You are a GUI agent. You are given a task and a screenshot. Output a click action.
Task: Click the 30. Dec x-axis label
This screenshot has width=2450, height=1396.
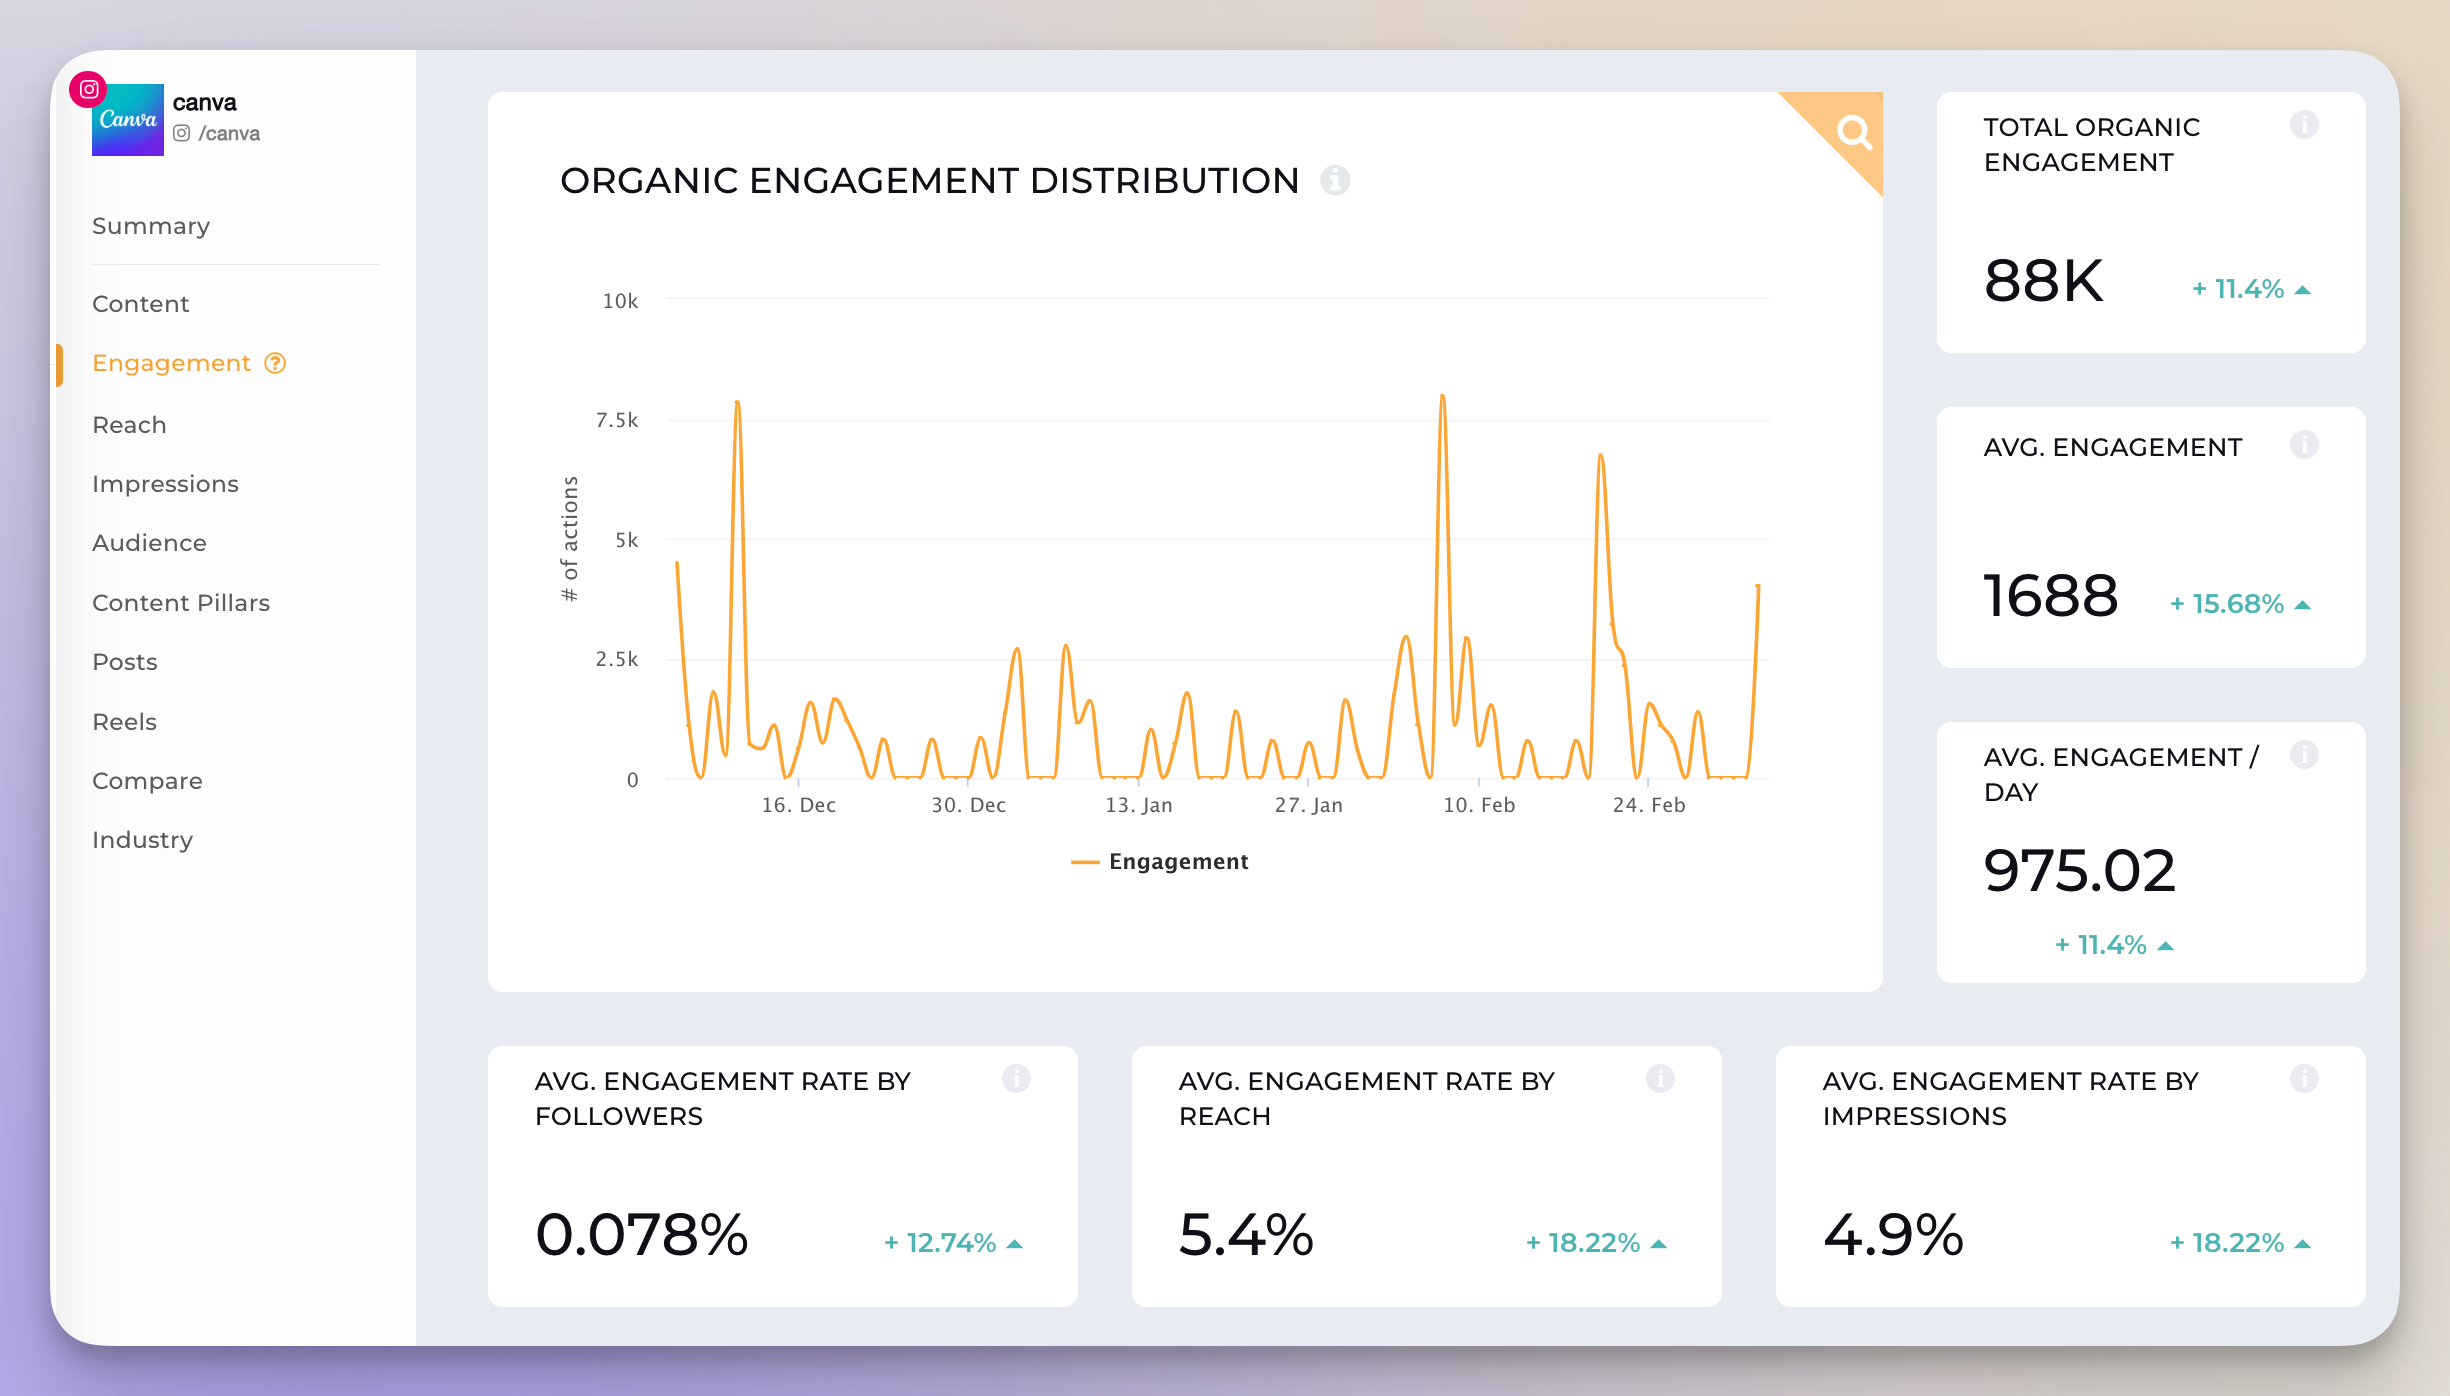(968, 805)
